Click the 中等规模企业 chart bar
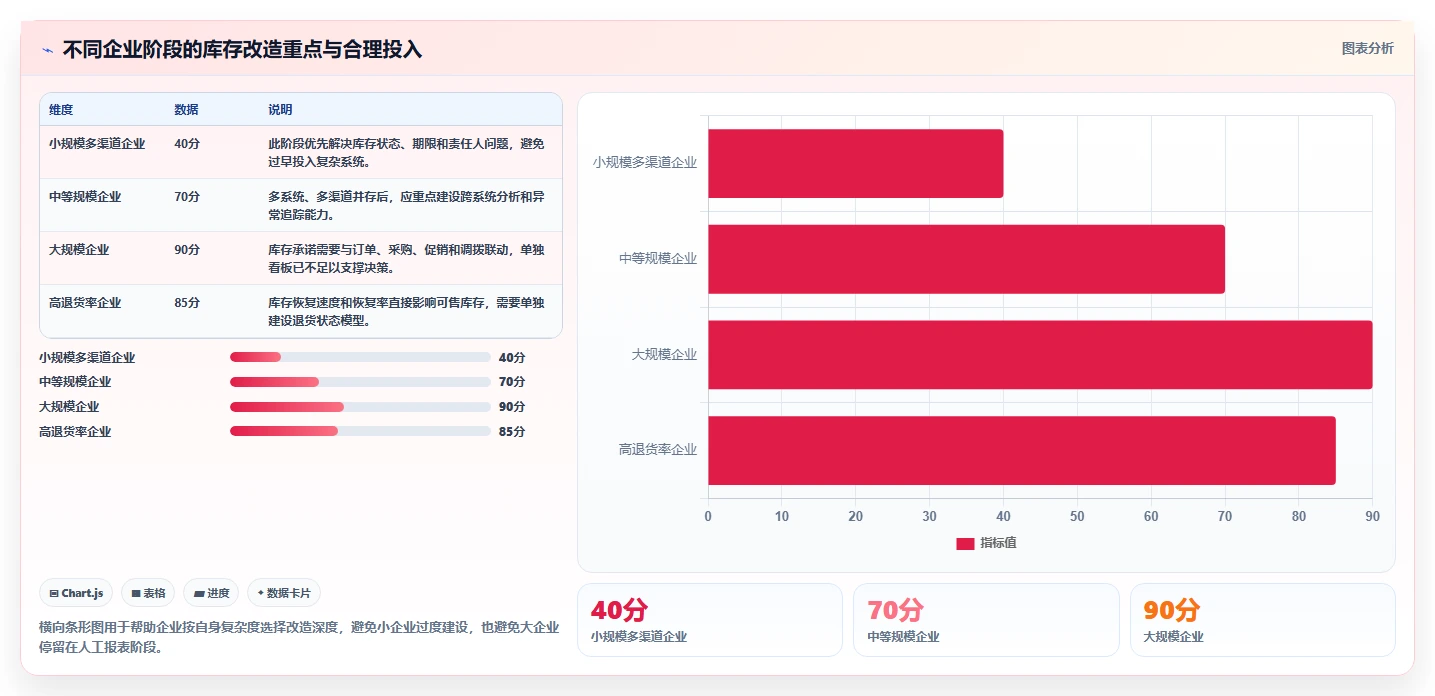The image size is (1435, 696). (x=967, y=259)
